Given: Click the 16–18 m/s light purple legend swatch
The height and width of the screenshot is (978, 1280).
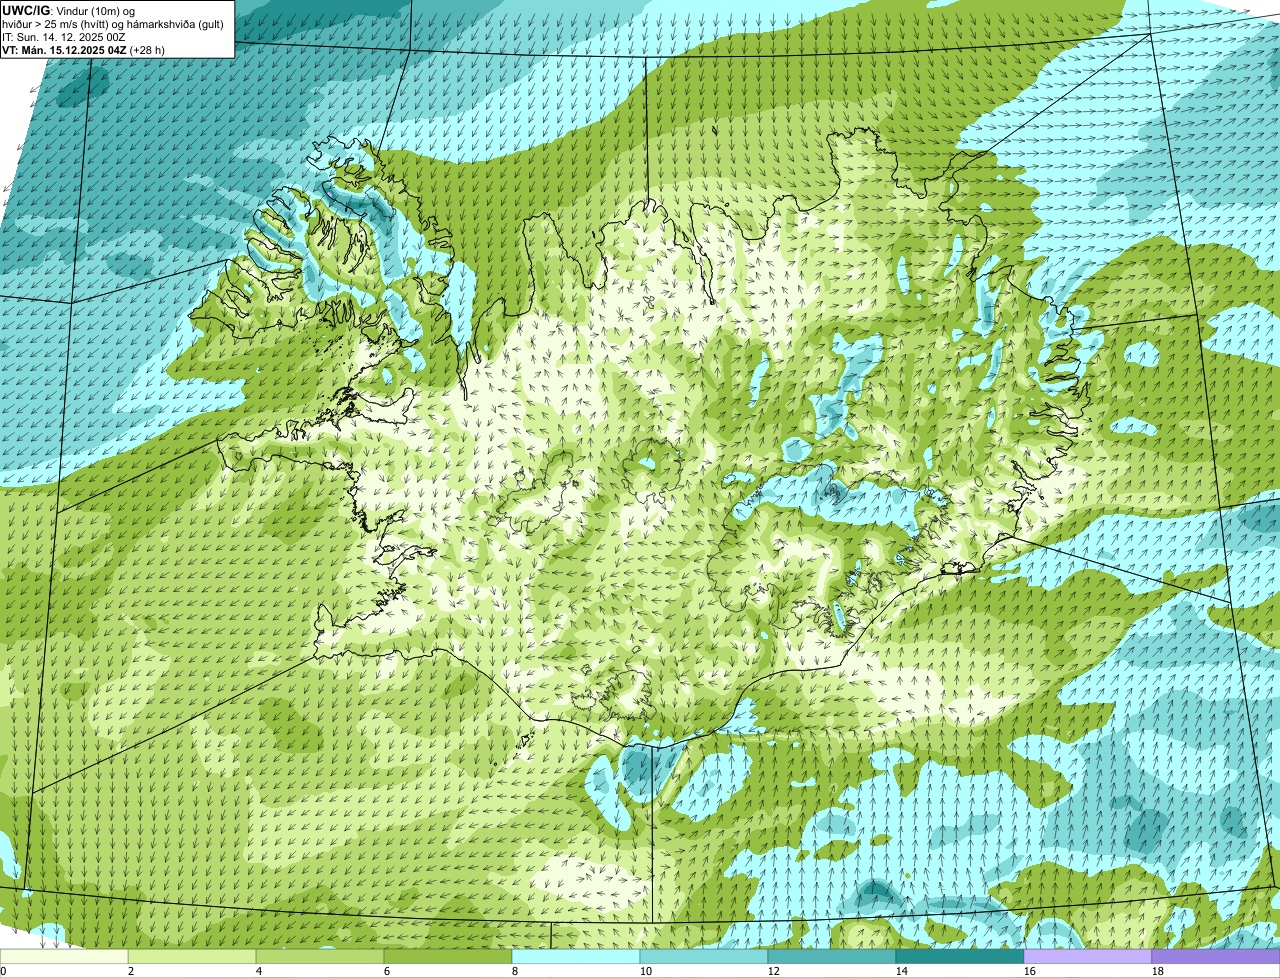Looking at the screenshot, I should 1088,957.
